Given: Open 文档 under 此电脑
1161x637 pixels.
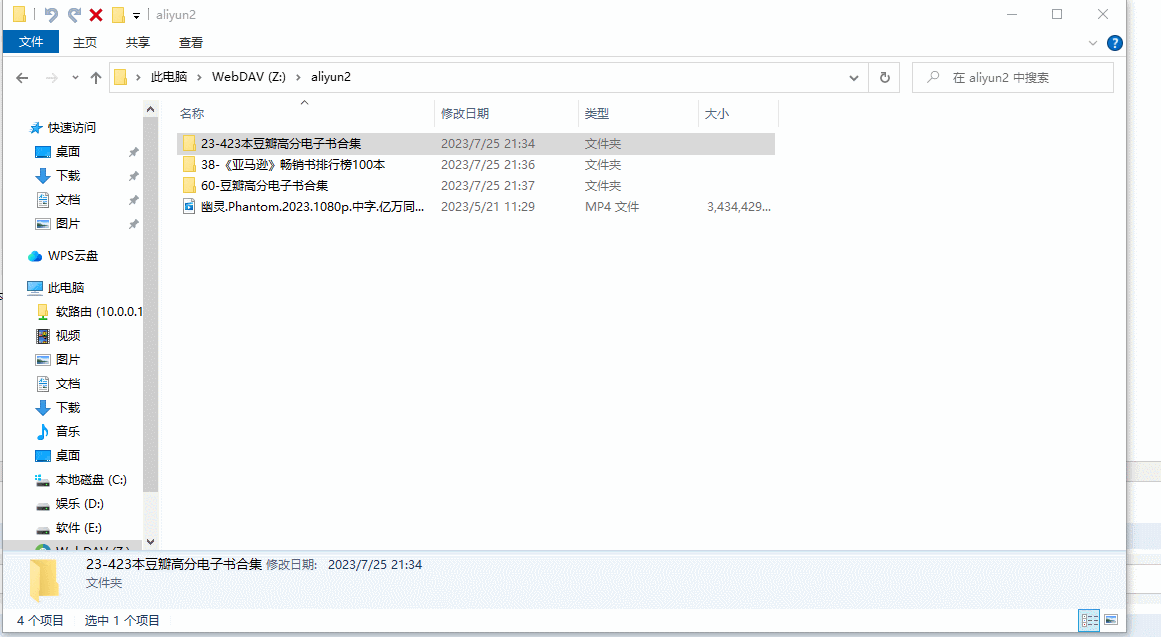Looking at the screenshot, I should (67, 383).
